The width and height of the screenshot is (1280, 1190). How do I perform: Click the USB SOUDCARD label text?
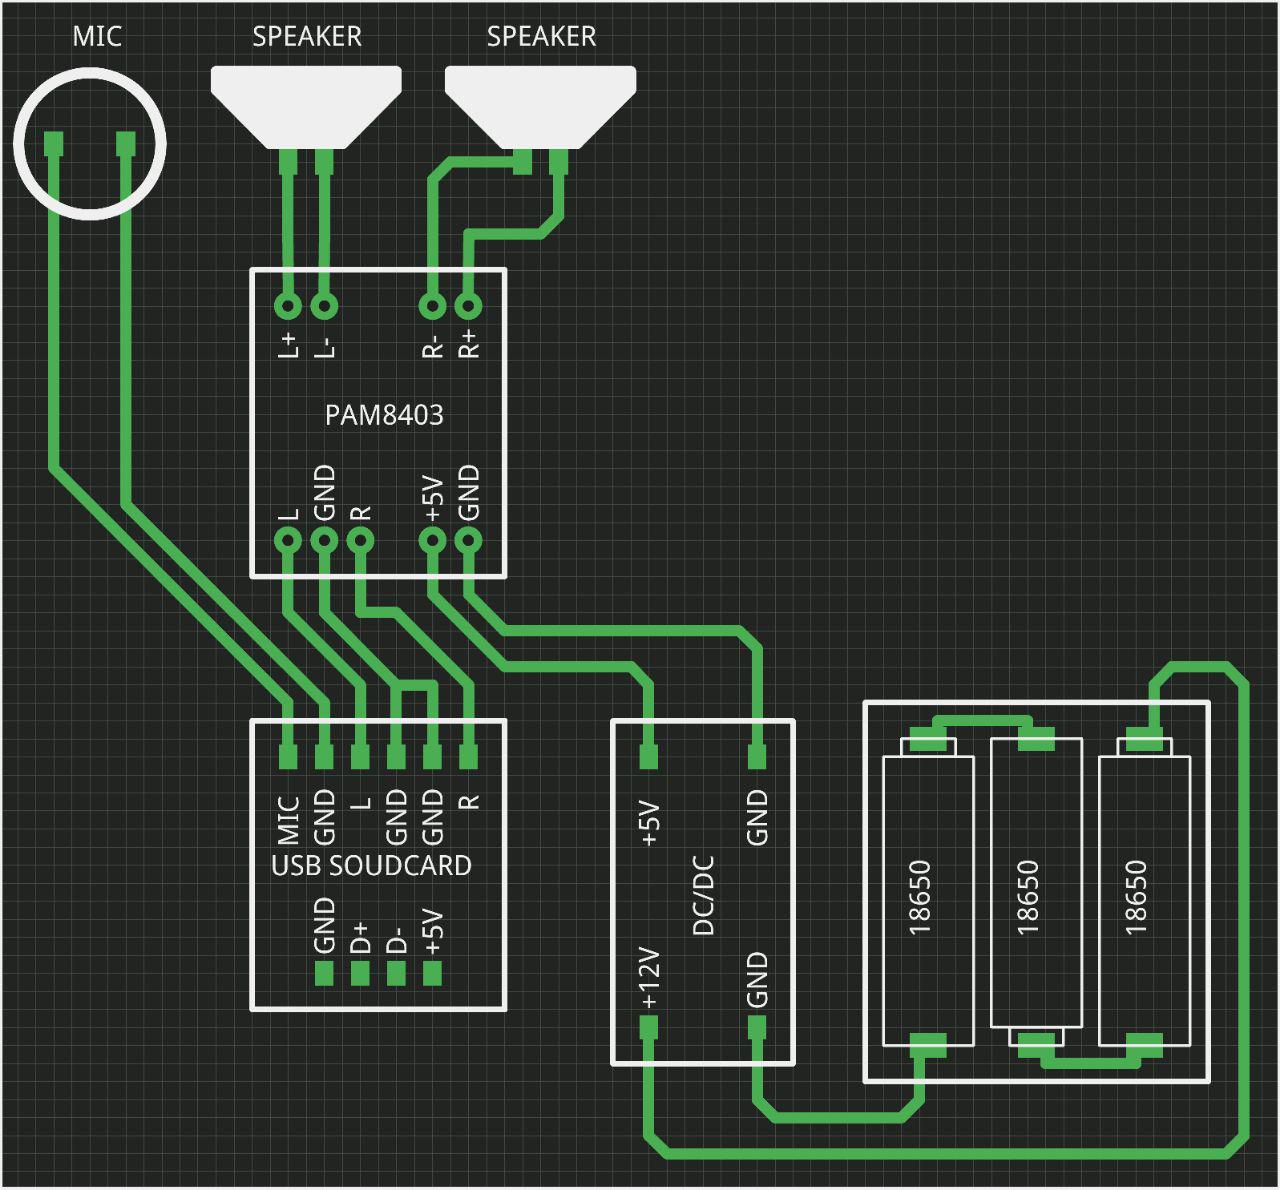(x=371, y=865)
